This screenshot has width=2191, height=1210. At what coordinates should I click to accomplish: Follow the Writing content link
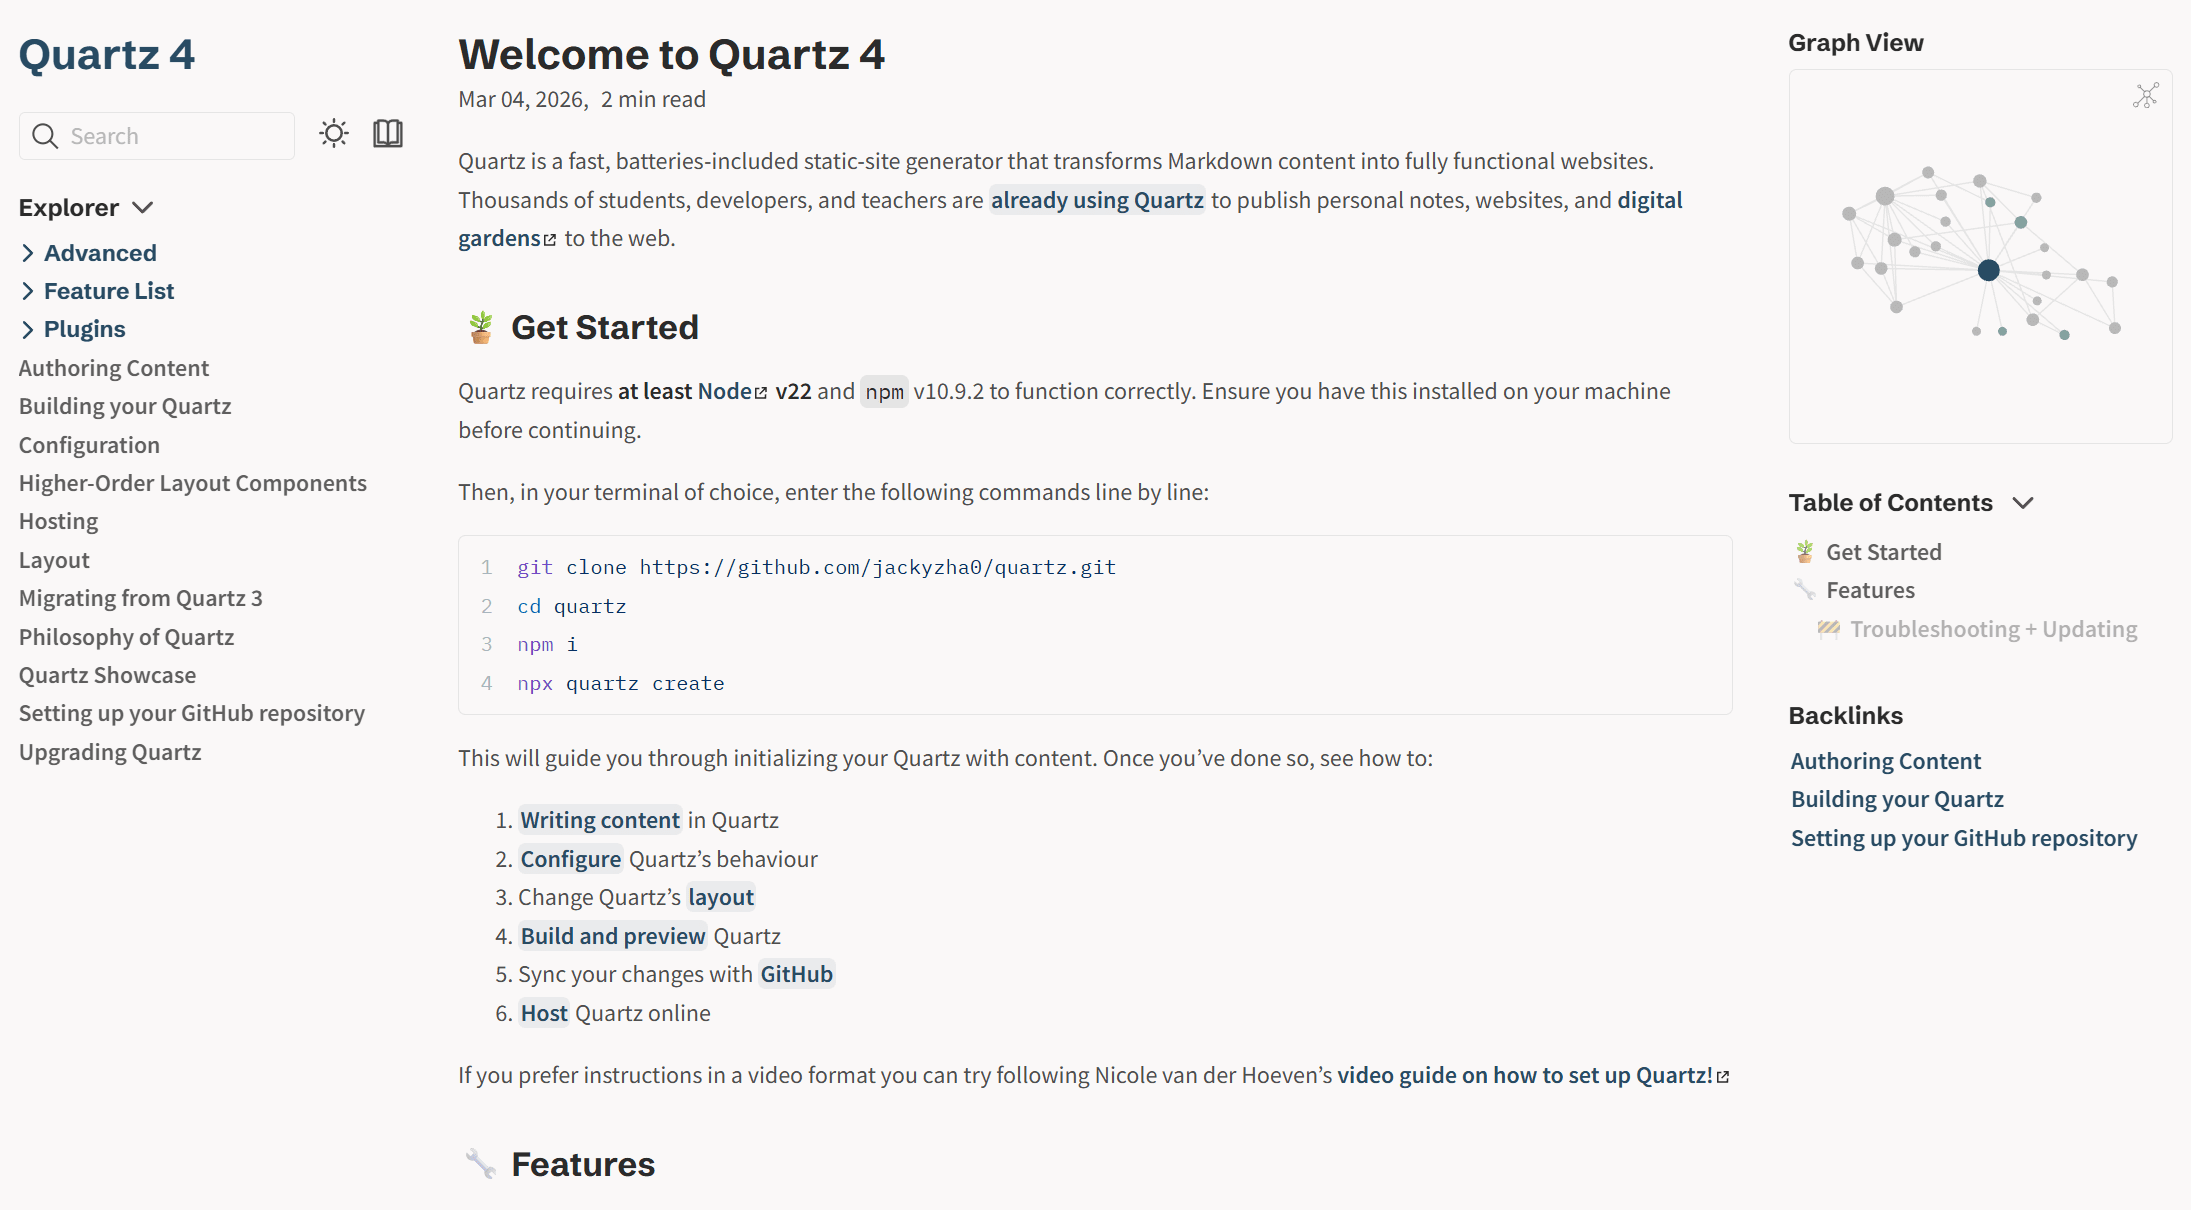600,820
